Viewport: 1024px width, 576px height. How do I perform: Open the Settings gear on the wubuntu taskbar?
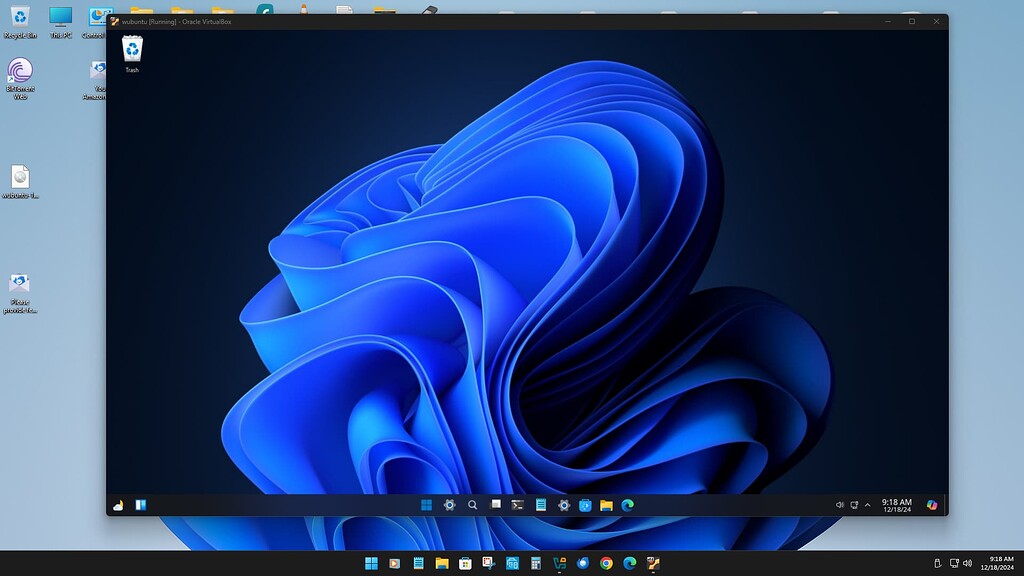tap(449, 505)
